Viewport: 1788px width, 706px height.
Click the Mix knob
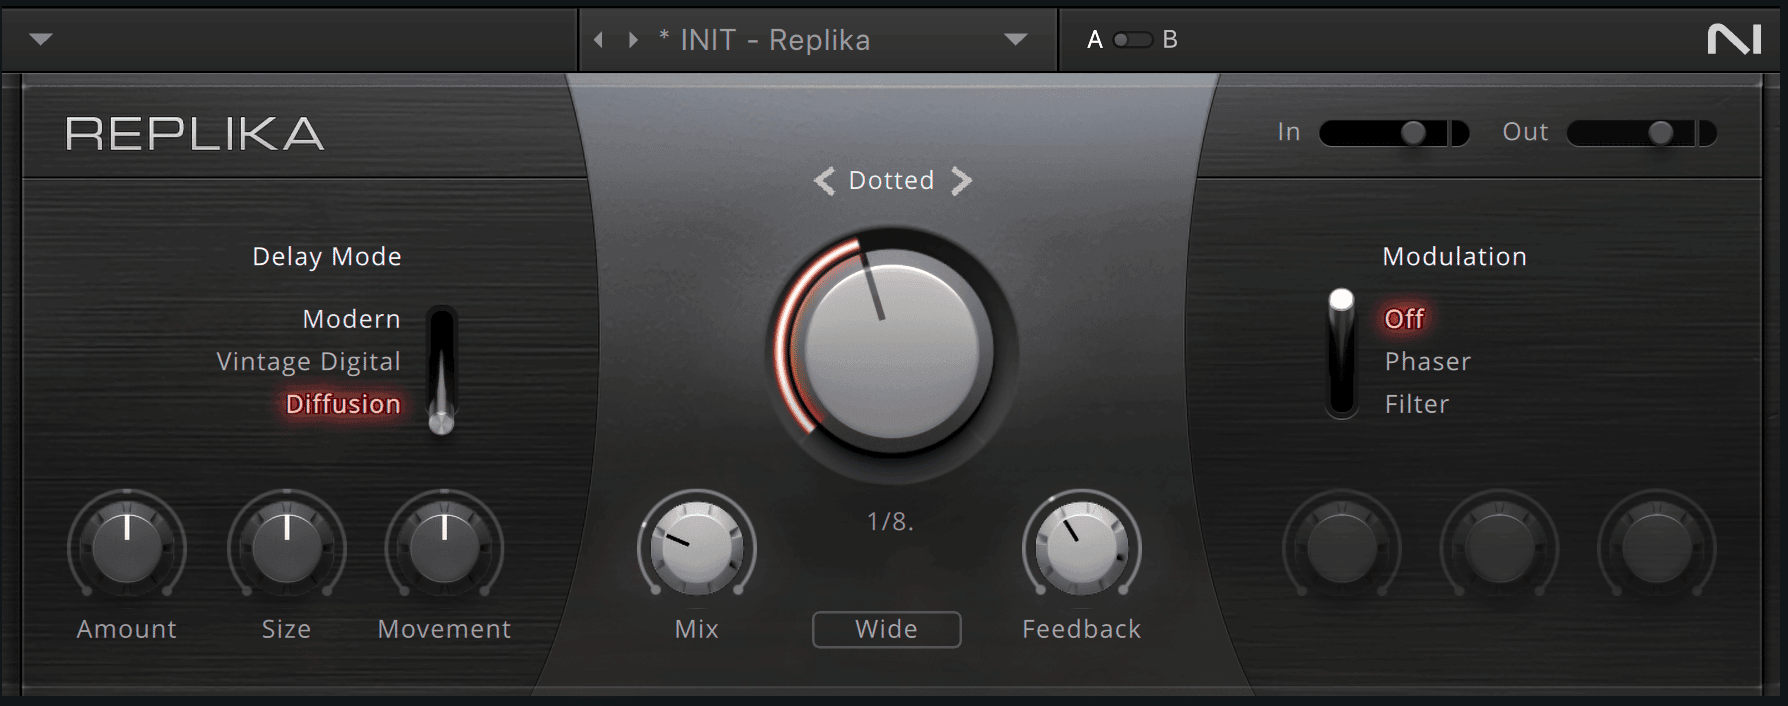pyautogui.click(x=696, y=546)
